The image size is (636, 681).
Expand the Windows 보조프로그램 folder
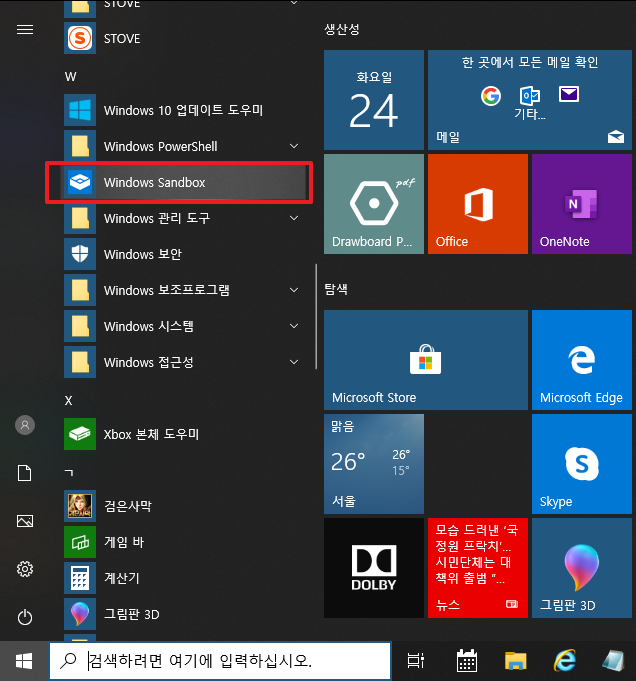pos(185,290)
